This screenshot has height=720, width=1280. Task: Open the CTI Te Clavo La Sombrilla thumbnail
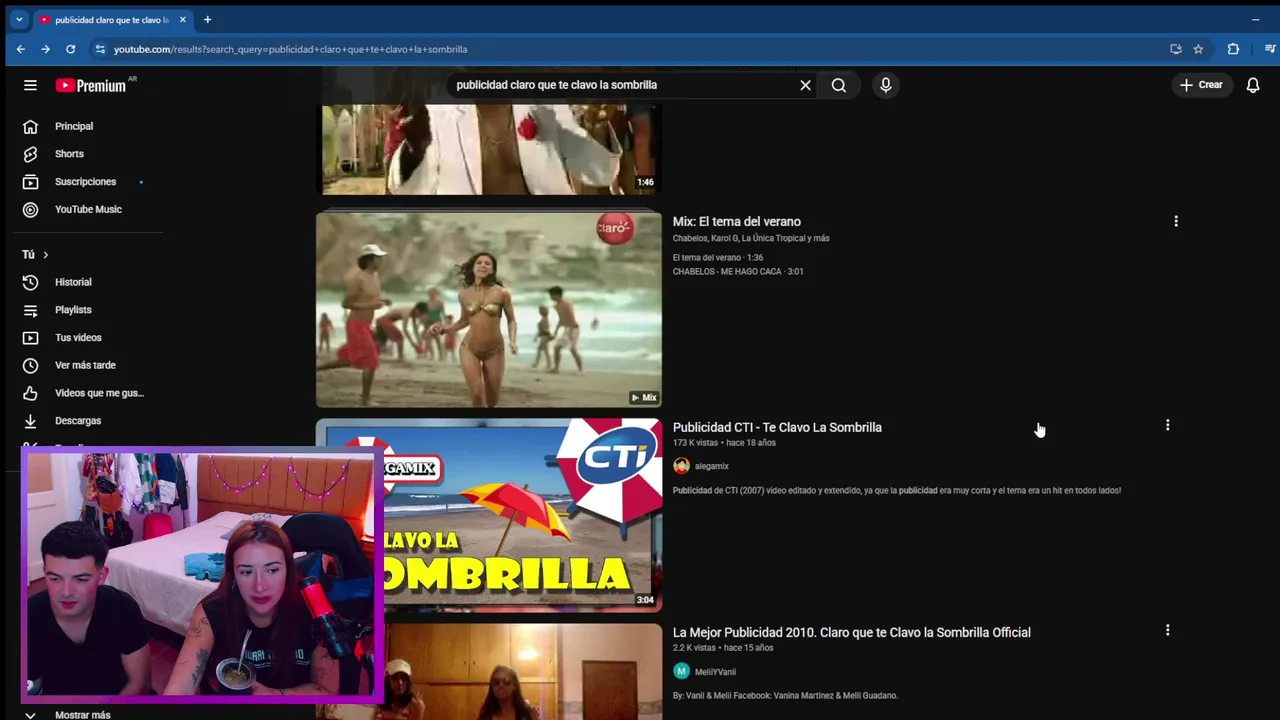click(x=489, y=514)
